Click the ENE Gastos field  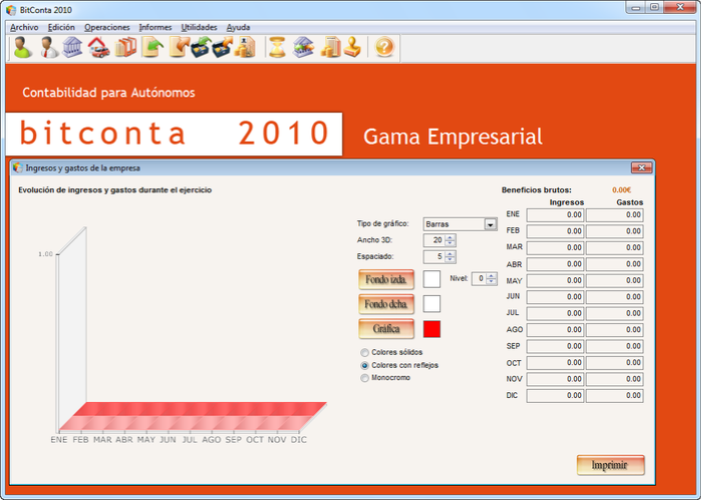click(615, 215)
